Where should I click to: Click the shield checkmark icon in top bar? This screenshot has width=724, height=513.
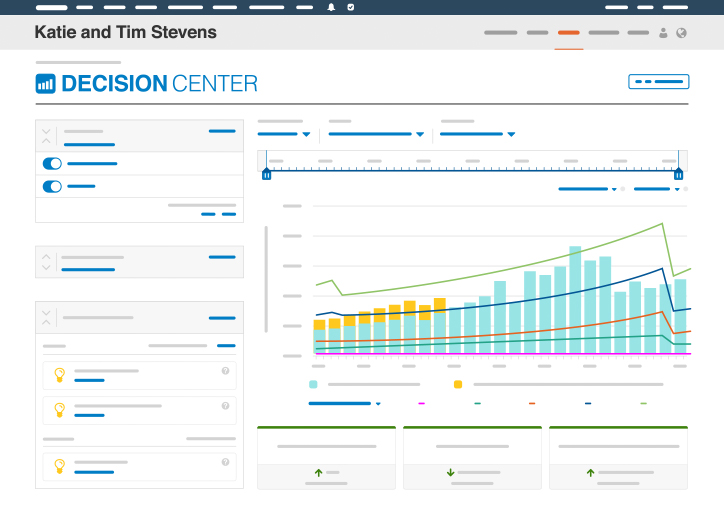351,7
